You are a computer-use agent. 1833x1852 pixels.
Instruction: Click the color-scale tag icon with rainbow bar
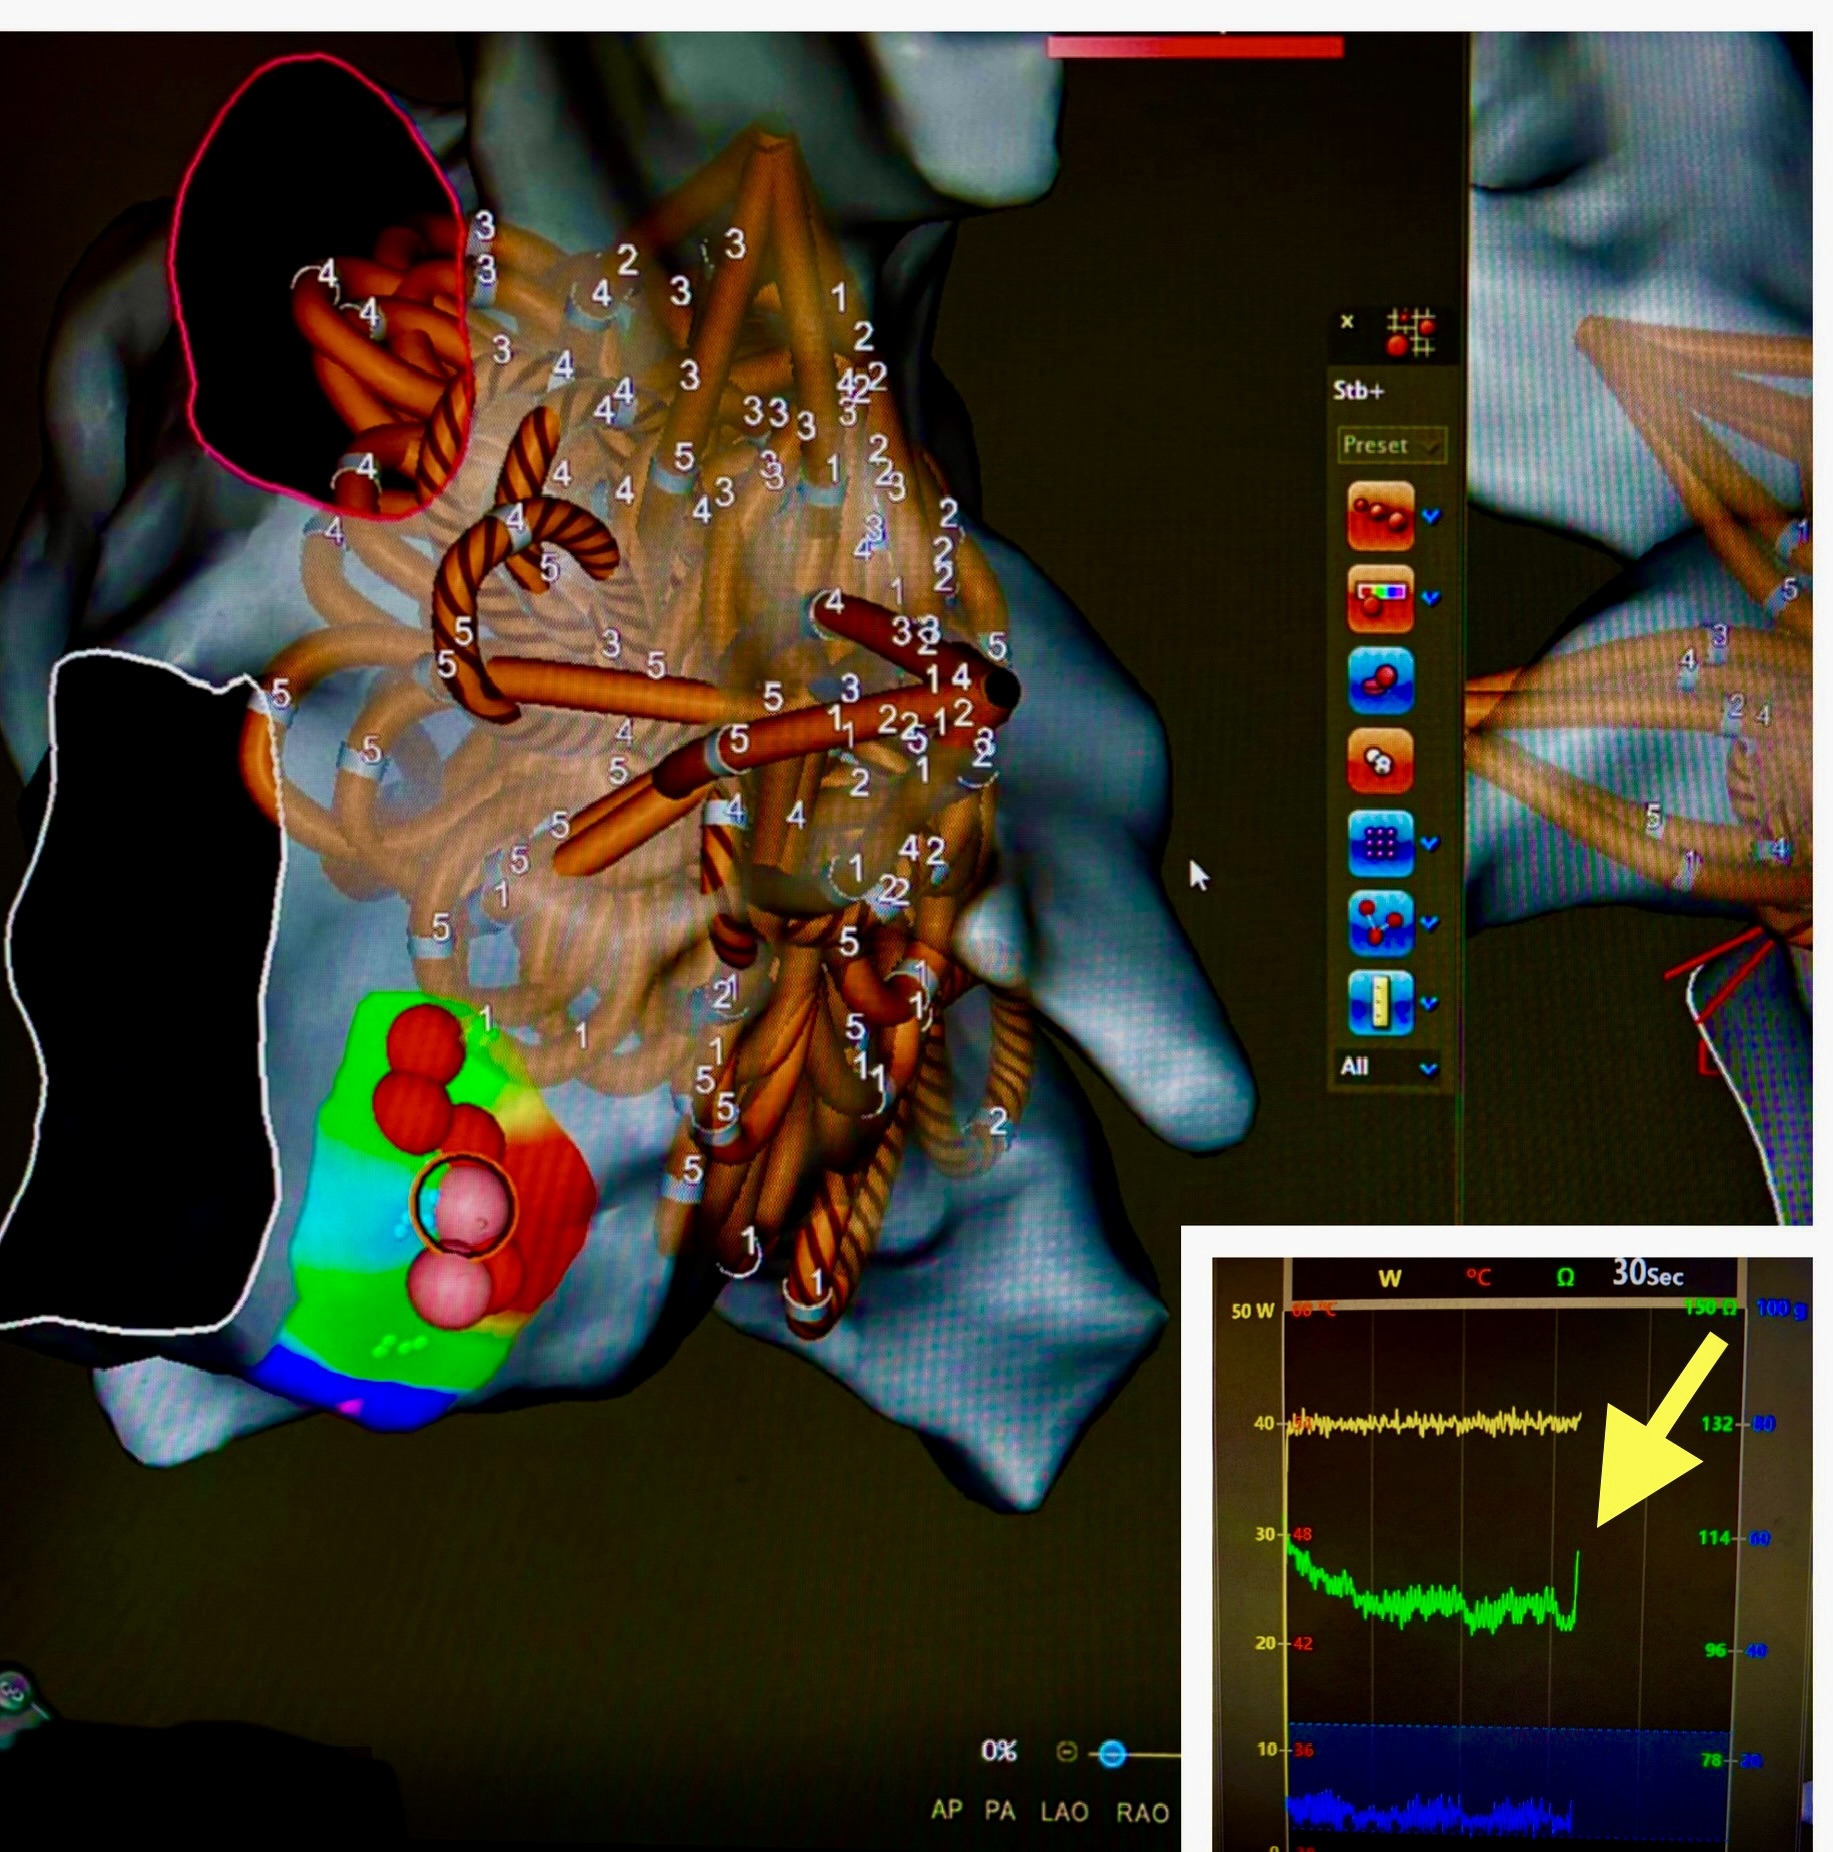(x=1380, y=598)
